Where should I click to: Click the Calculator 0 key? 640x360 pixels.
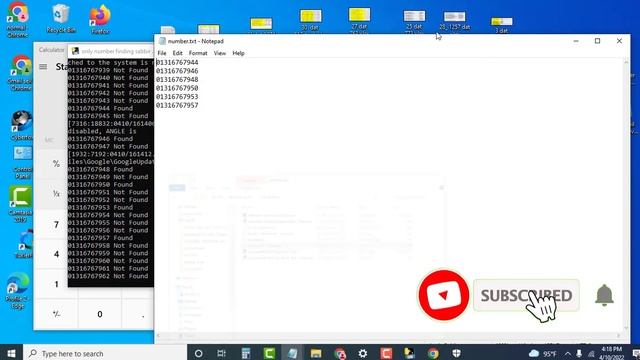tap(100, 314)
